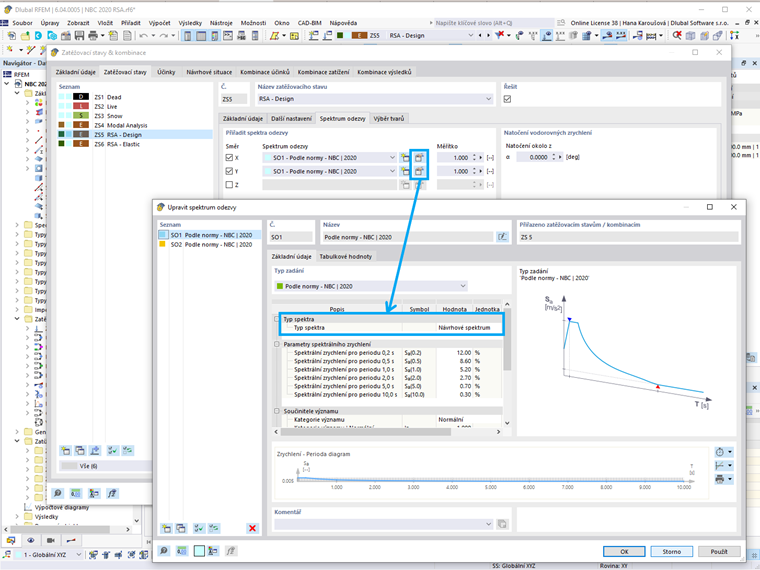Click orange swatch of SO2 list entry
The width and height of the screenshot is (760, 570).
pos(163,244)
